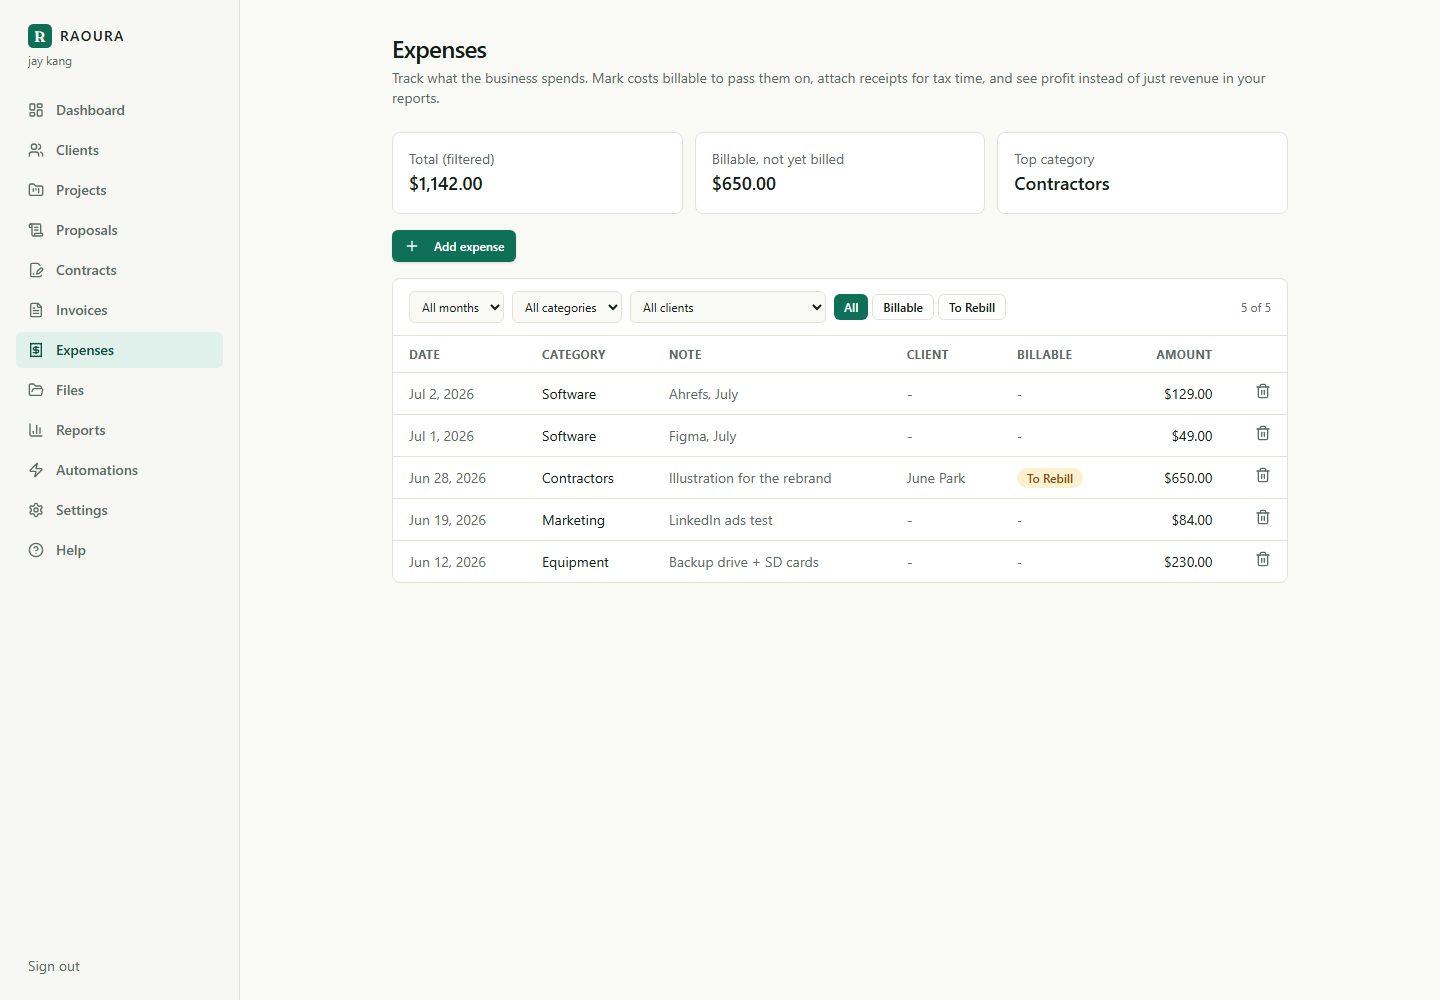Viewport: 1440px width, 1000px height.
Task: Open Settings label in sidebar
Action: pyautogui.click(x=82, y=510)
